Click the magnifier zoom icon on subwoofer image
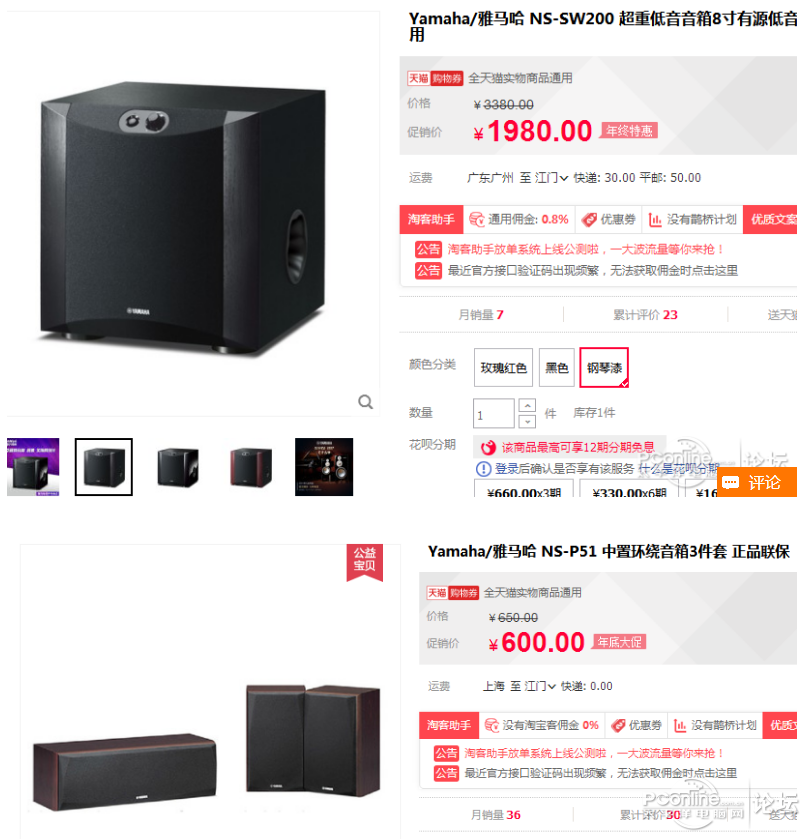 coord(365,402)
